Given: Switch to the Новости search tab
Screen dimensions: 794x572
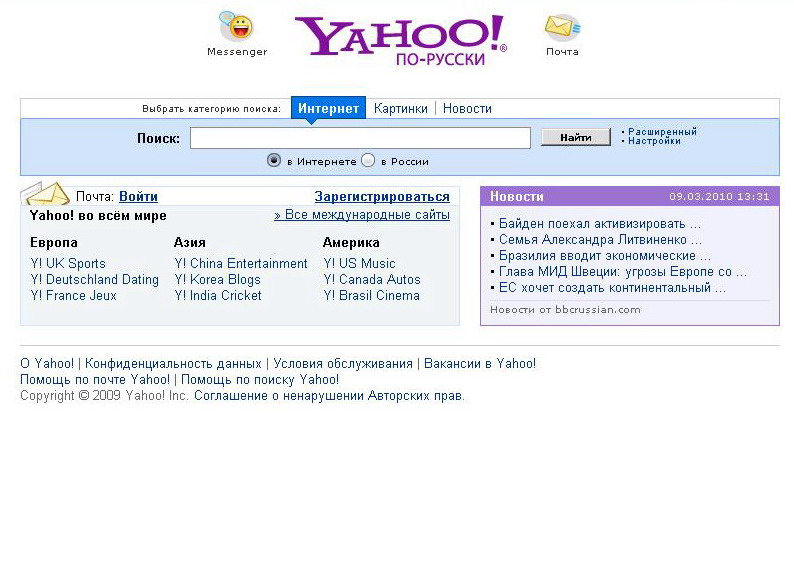Looking at the screenshot, I should [x=467, y=108].
